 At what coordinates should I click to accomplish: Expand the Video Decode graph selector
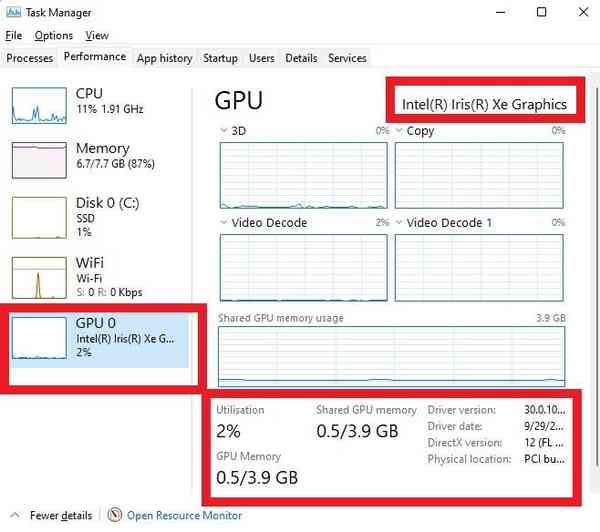tap(223, 223)
